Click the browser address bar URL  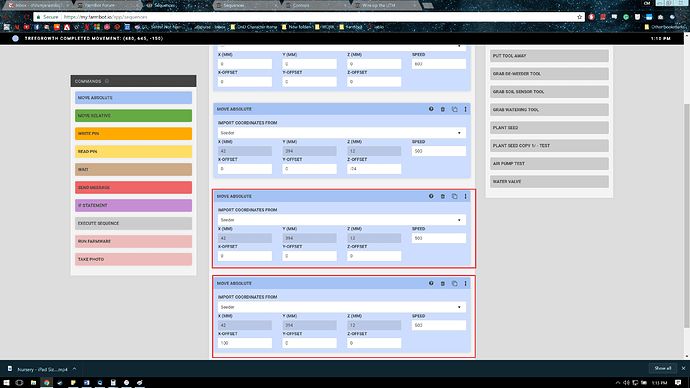point(105,17)
